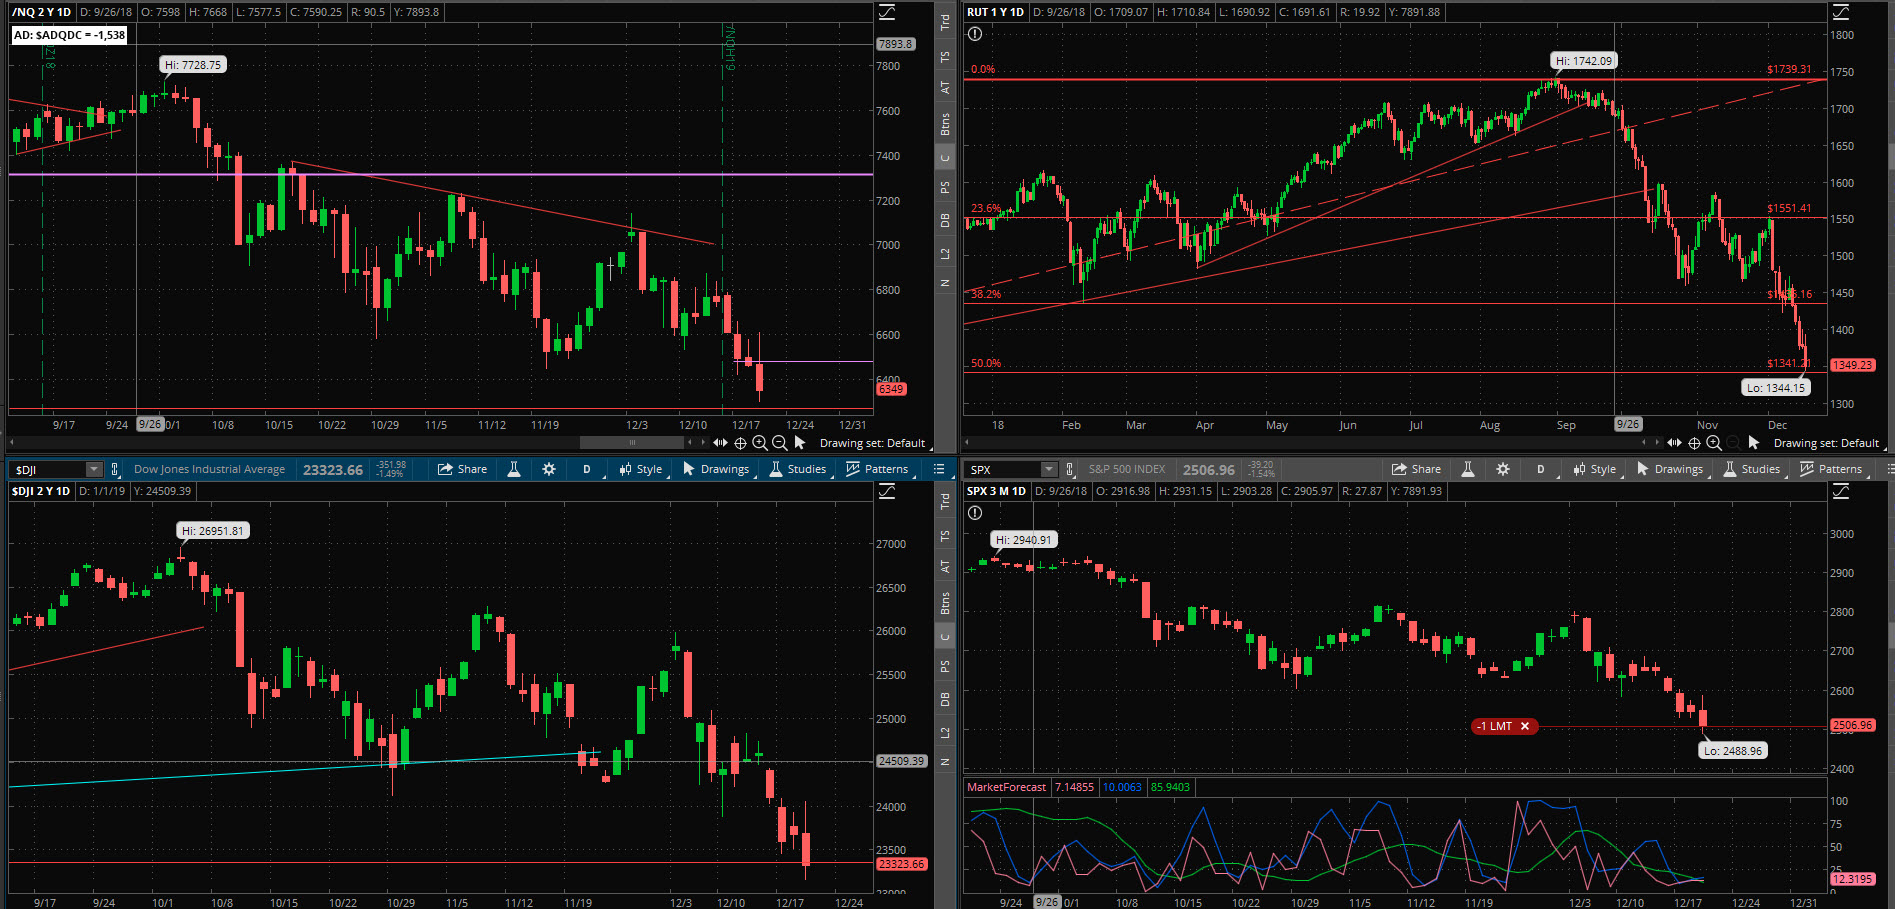Click the flask icon in SPX toolbar

(1468, 469)
